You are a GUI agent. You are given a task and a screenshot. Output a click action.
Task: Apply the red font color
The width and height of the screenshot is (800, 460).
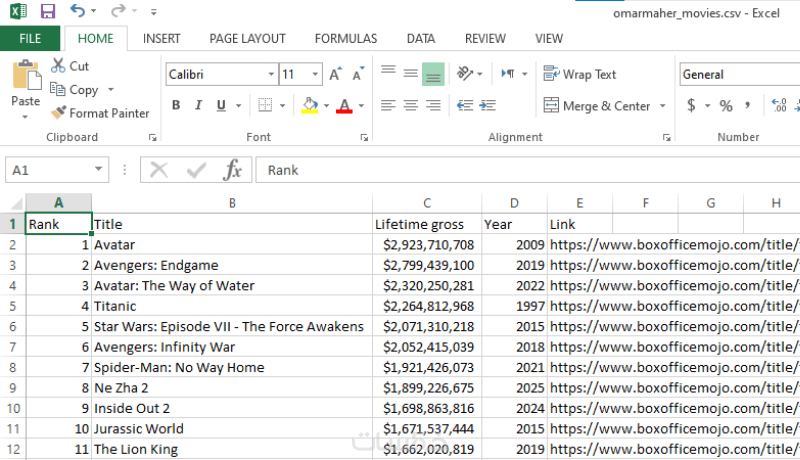pyautogui.click(x=344, y=105)
